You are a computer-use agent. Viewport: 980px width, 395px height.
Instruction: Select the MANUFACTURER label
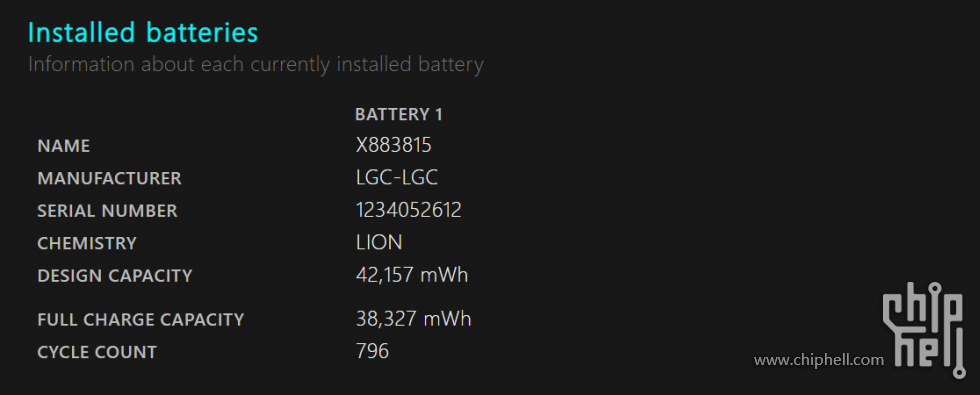(x=109, y=179)
